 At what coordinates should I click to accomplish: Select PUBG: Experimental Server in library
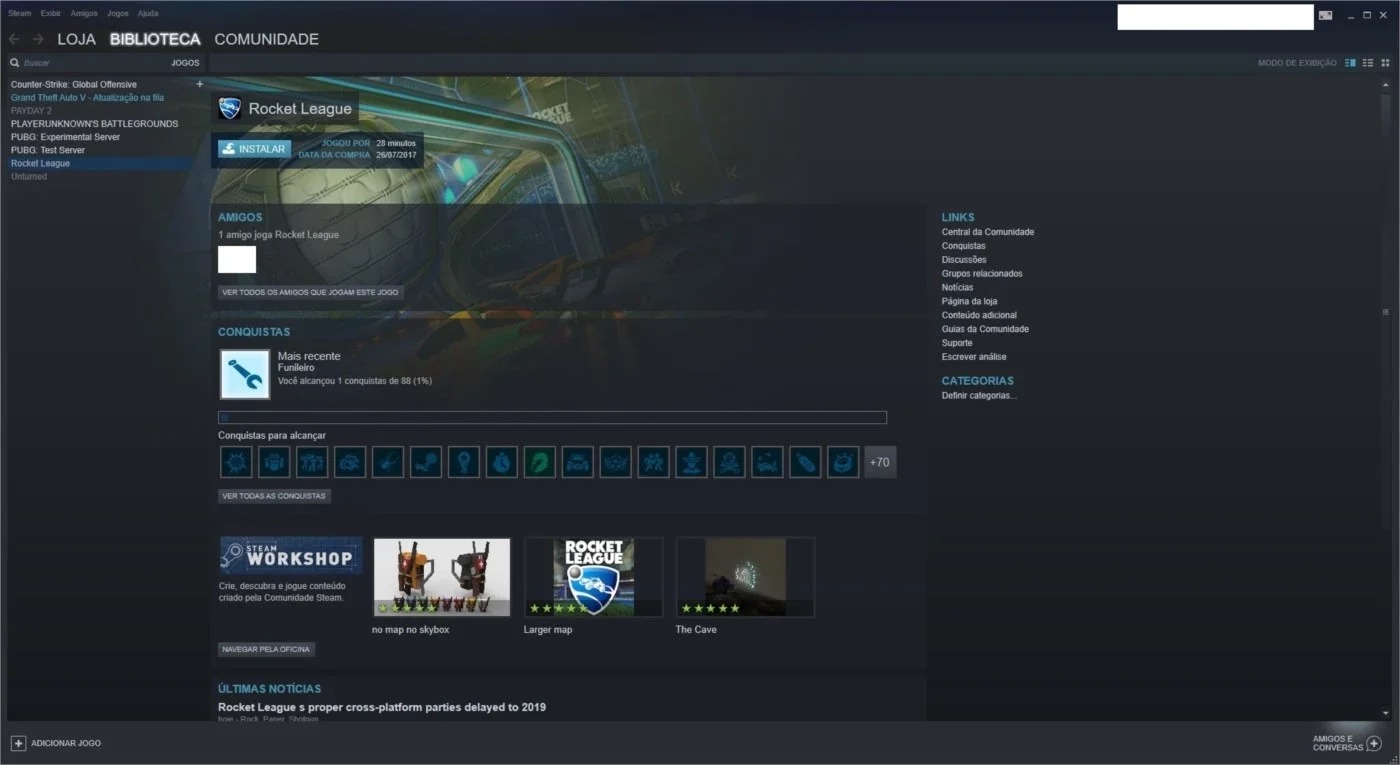tap(65, 137)
